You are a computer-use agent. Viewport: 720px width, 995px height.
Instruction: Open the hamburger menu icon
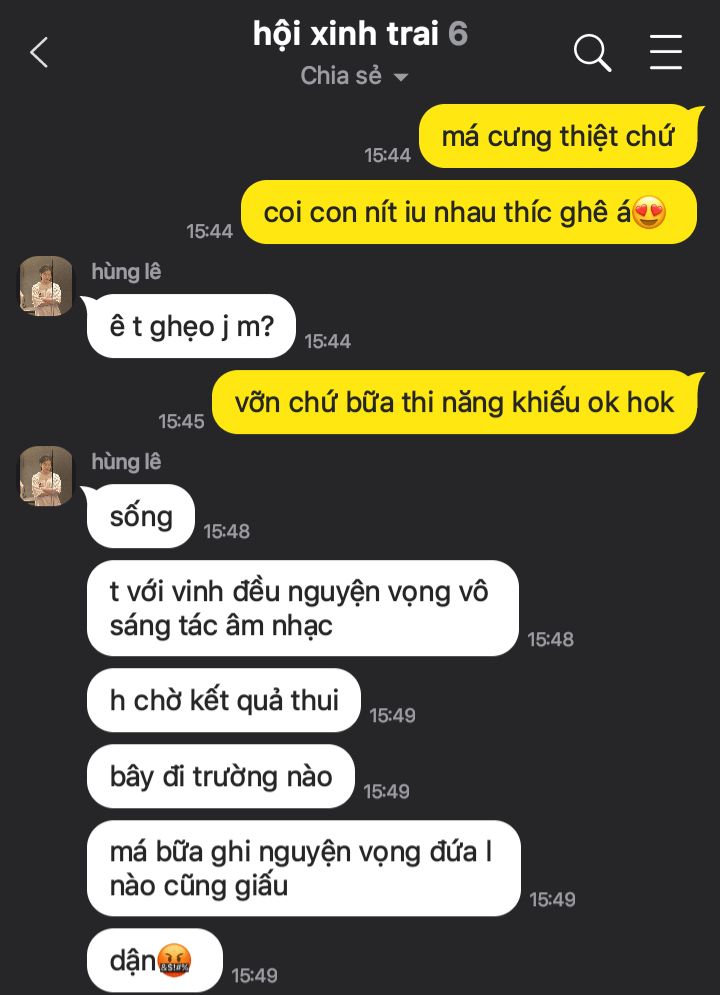pyautogui.click(x=665, y=52)
